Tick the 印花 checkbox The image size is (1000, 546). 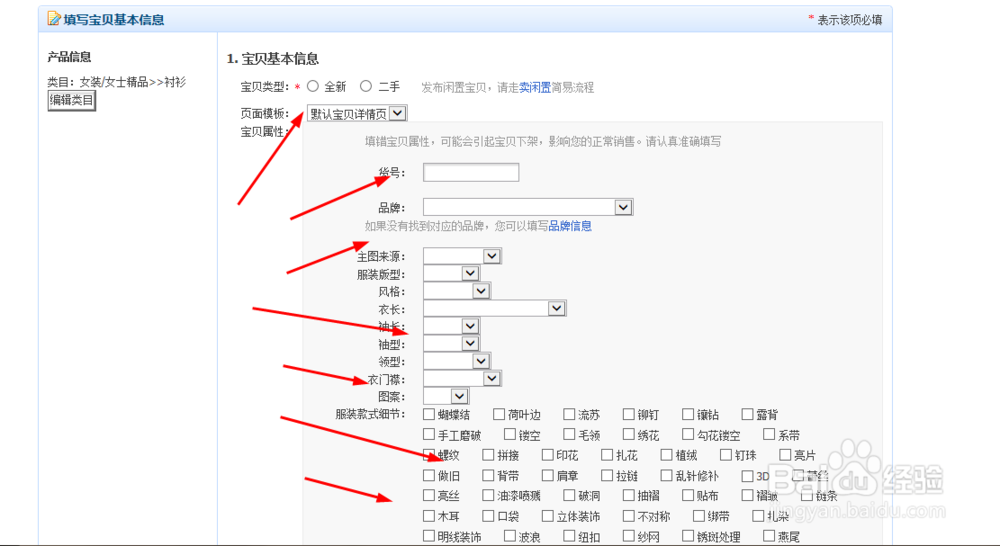(548, 455)
